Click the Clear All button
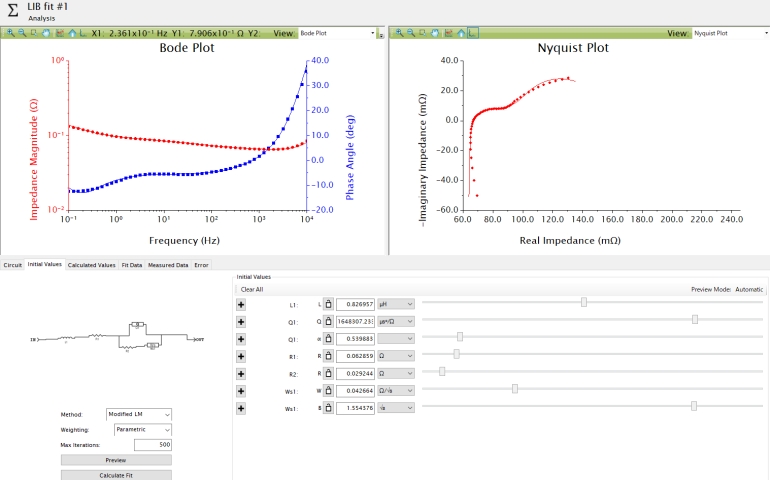Viewport: 770px width, 480px height. pyautogui.click(x=250, y=289)
